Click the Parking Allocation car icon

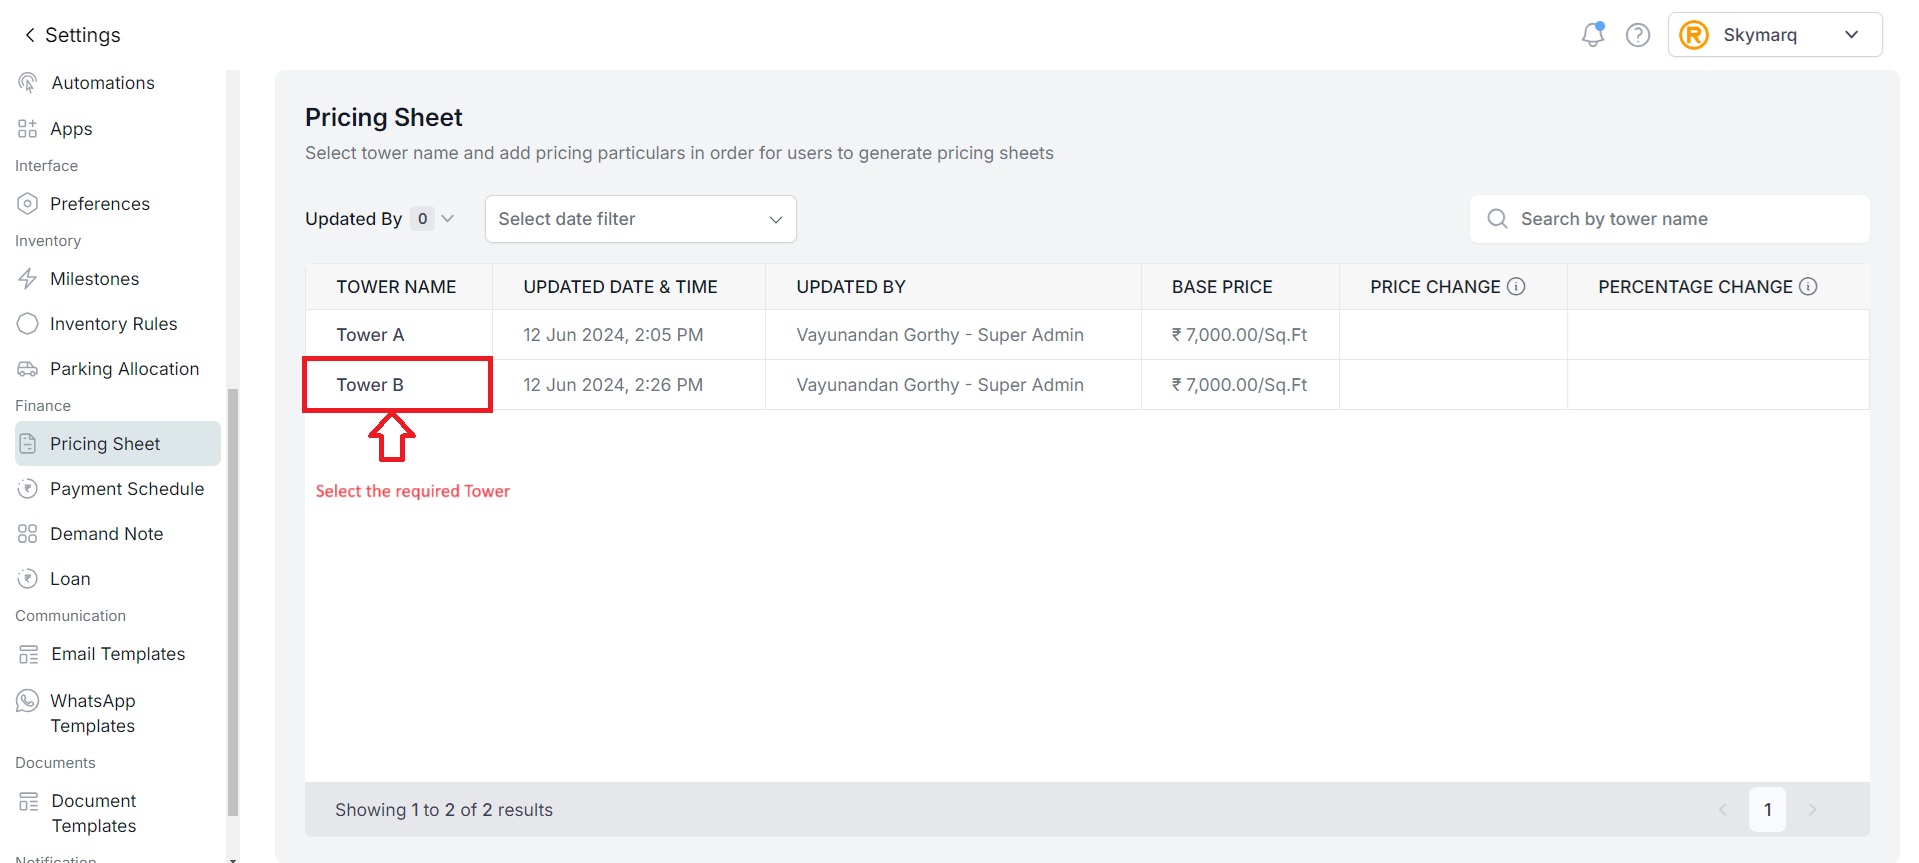[x=28, y=369]
